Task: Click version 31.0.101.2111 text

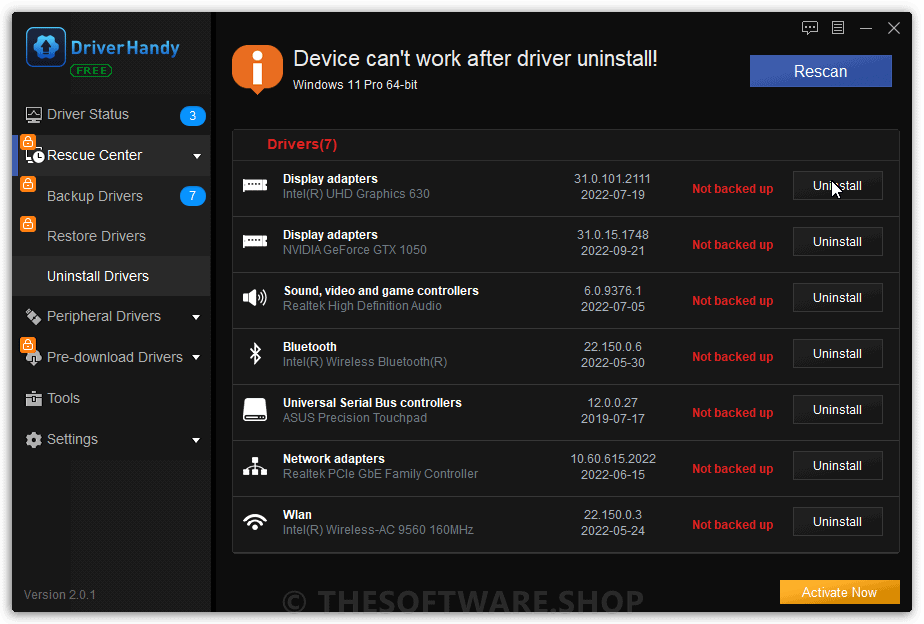Action: (x=612, y=179)
